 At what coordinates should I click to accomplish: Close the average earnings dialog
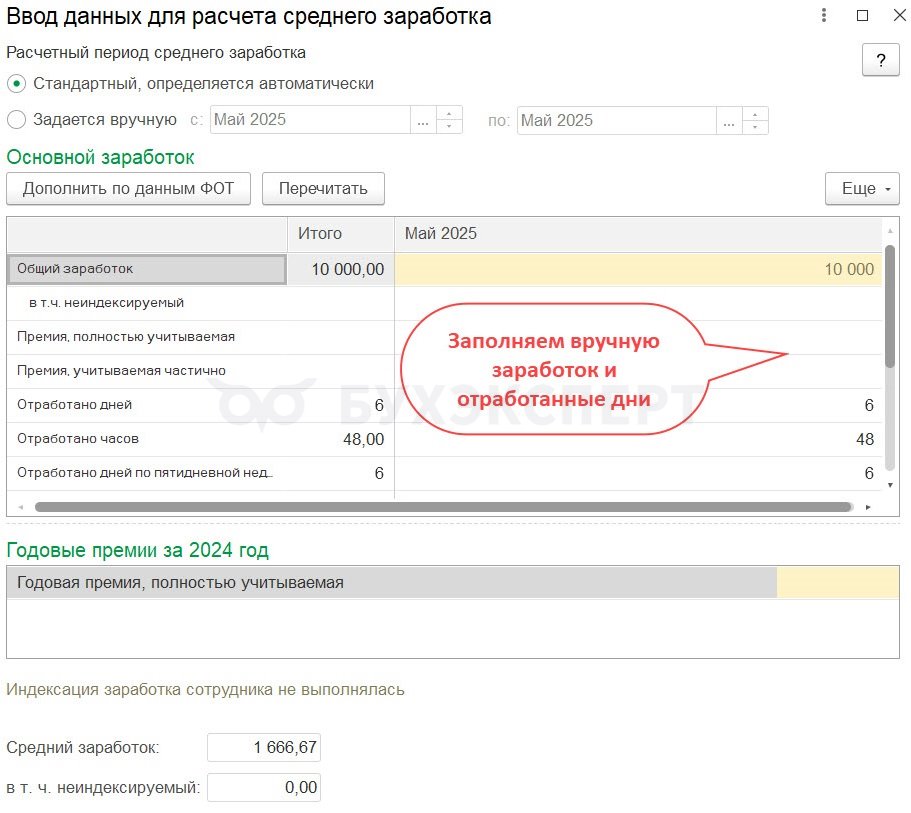[899, 15]
